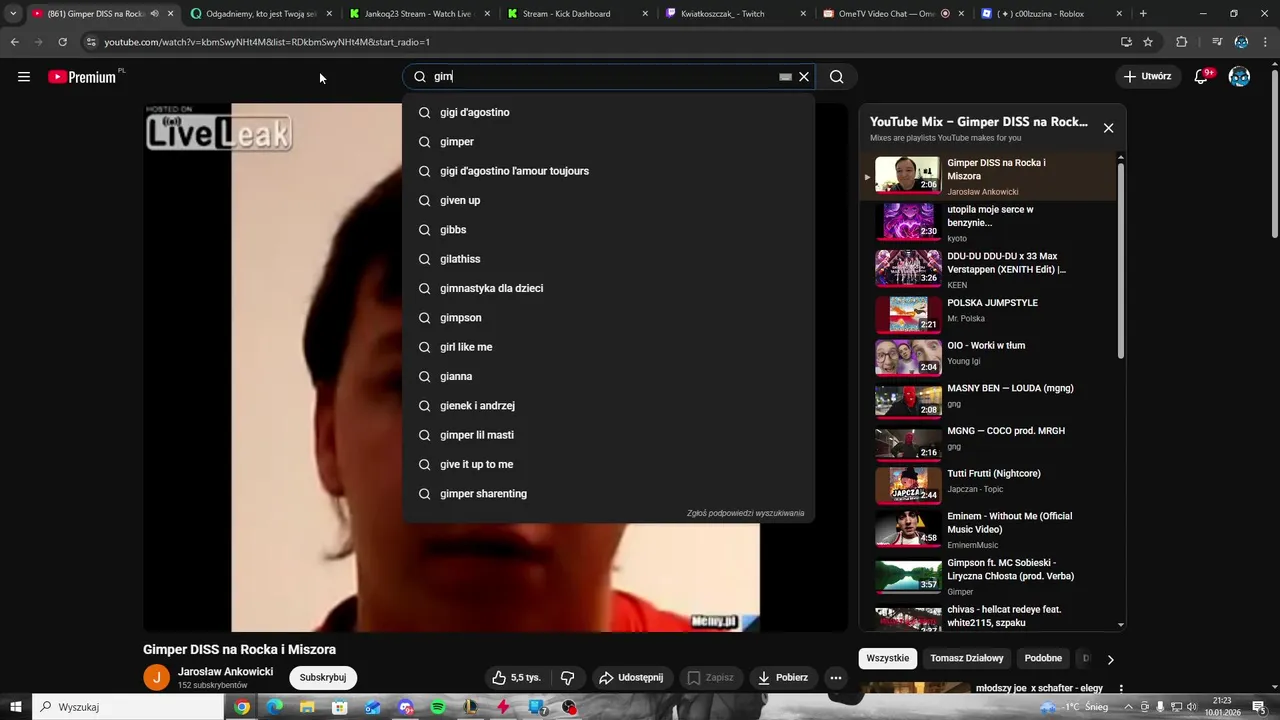Screen dimensions: 1280x720
Task: Submit search with magnifier button
Action: [837, 77]
